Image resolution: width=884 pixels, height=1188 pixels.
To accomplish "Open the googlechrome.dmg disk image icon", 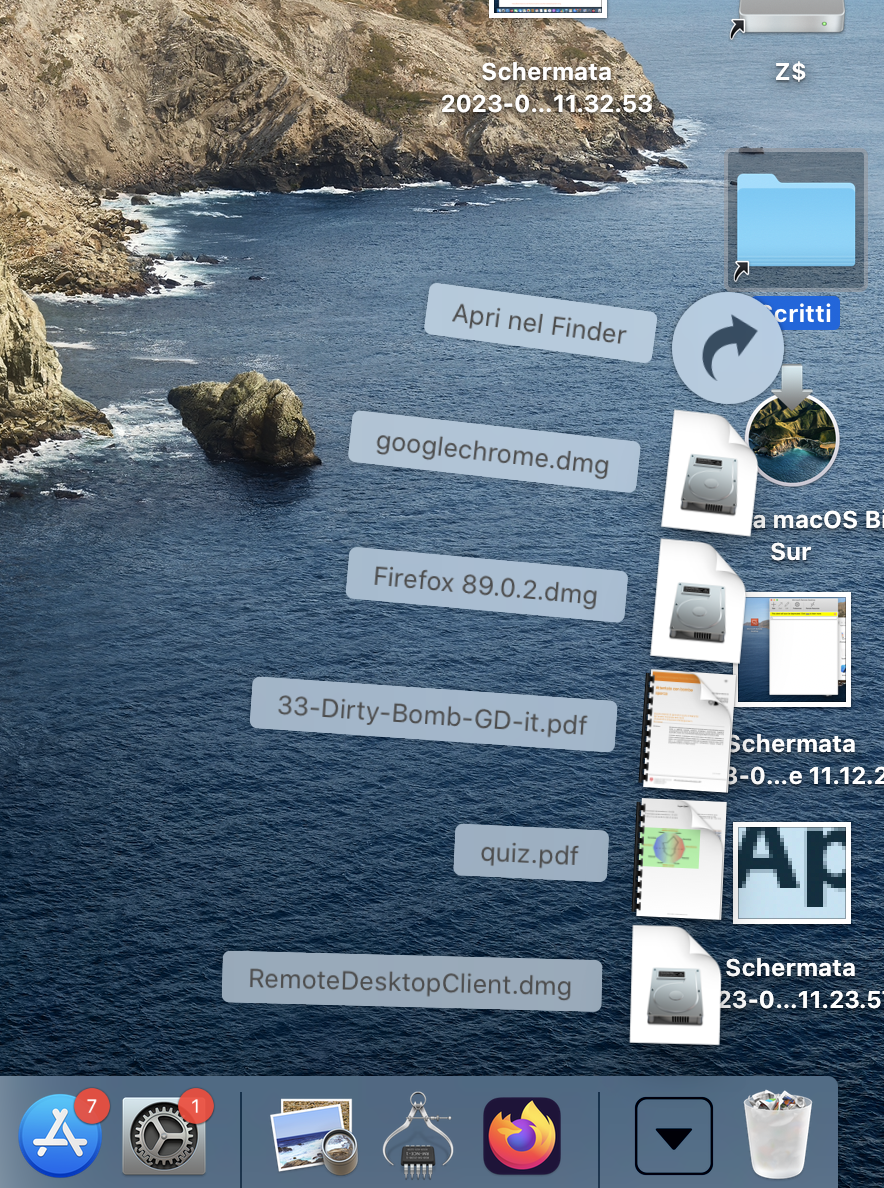I will point(709,473).
